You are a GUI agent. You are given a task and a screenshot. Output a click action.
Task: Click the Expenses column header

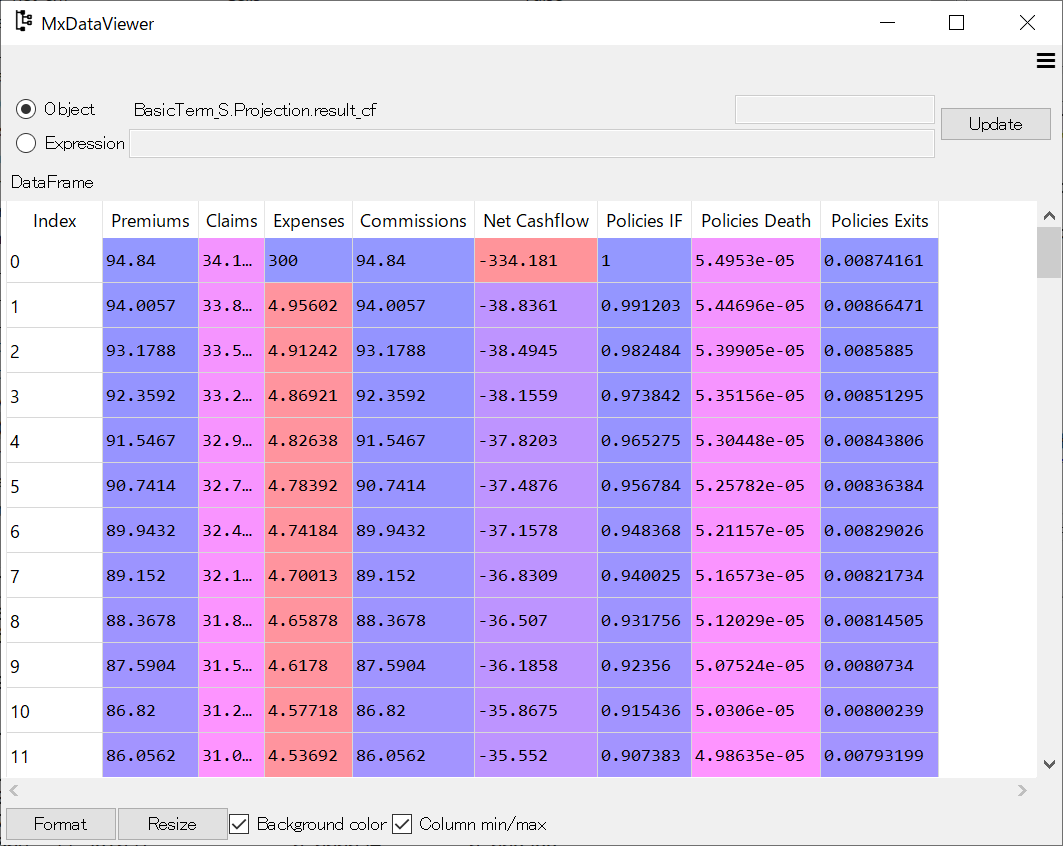[x=308, y=220]
